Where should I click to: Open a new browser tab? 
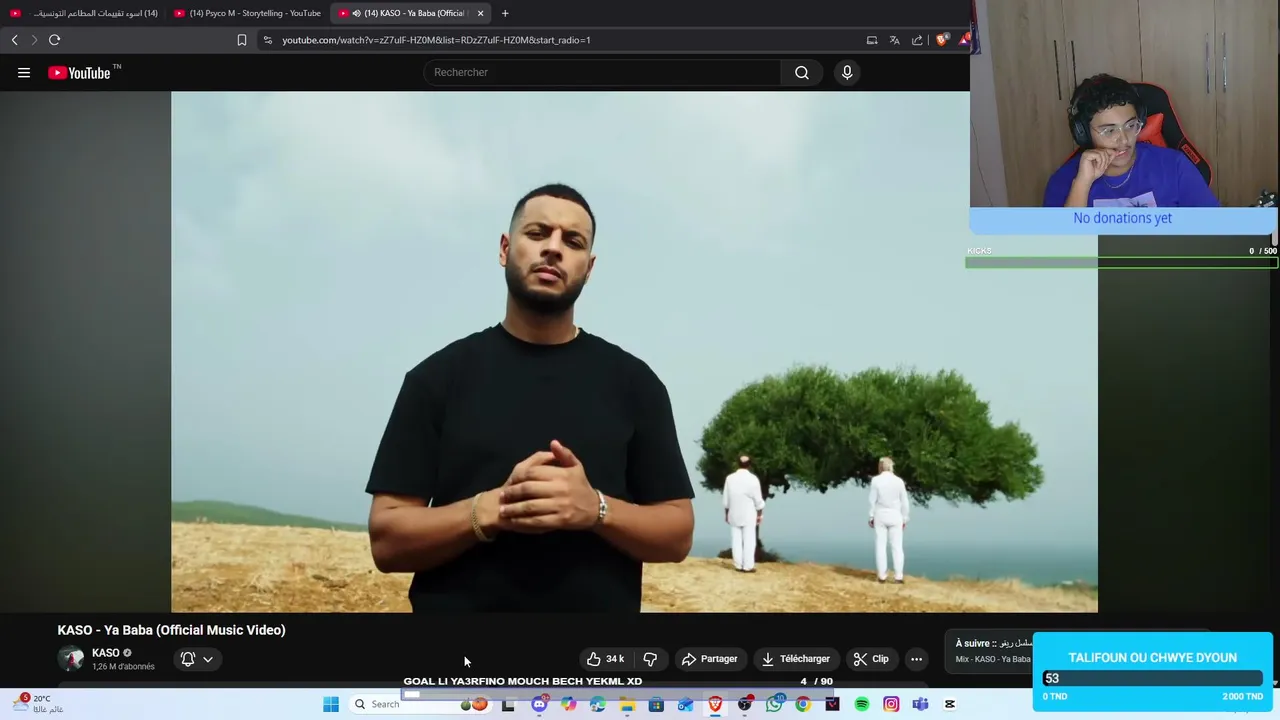click(x=505, y=13)
